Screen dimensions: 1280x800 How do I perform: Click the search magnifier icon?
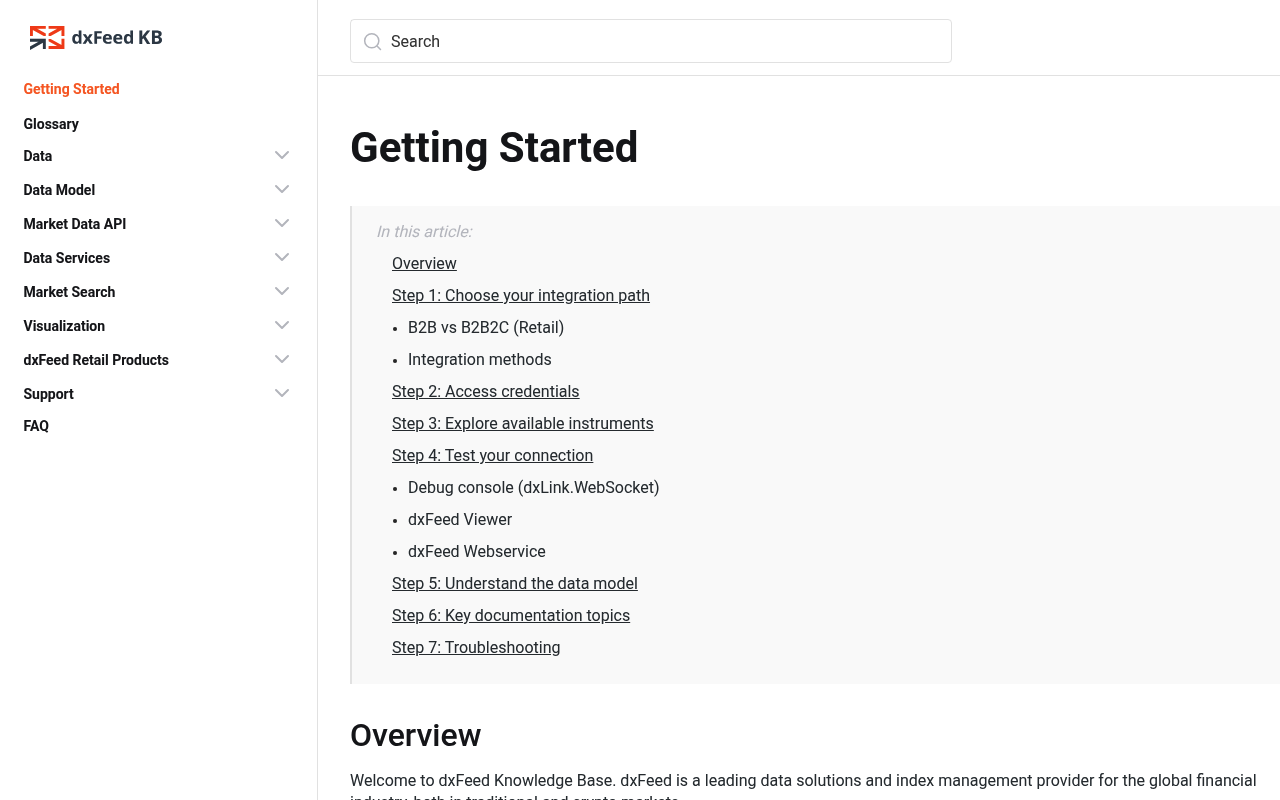pos(372,41)
